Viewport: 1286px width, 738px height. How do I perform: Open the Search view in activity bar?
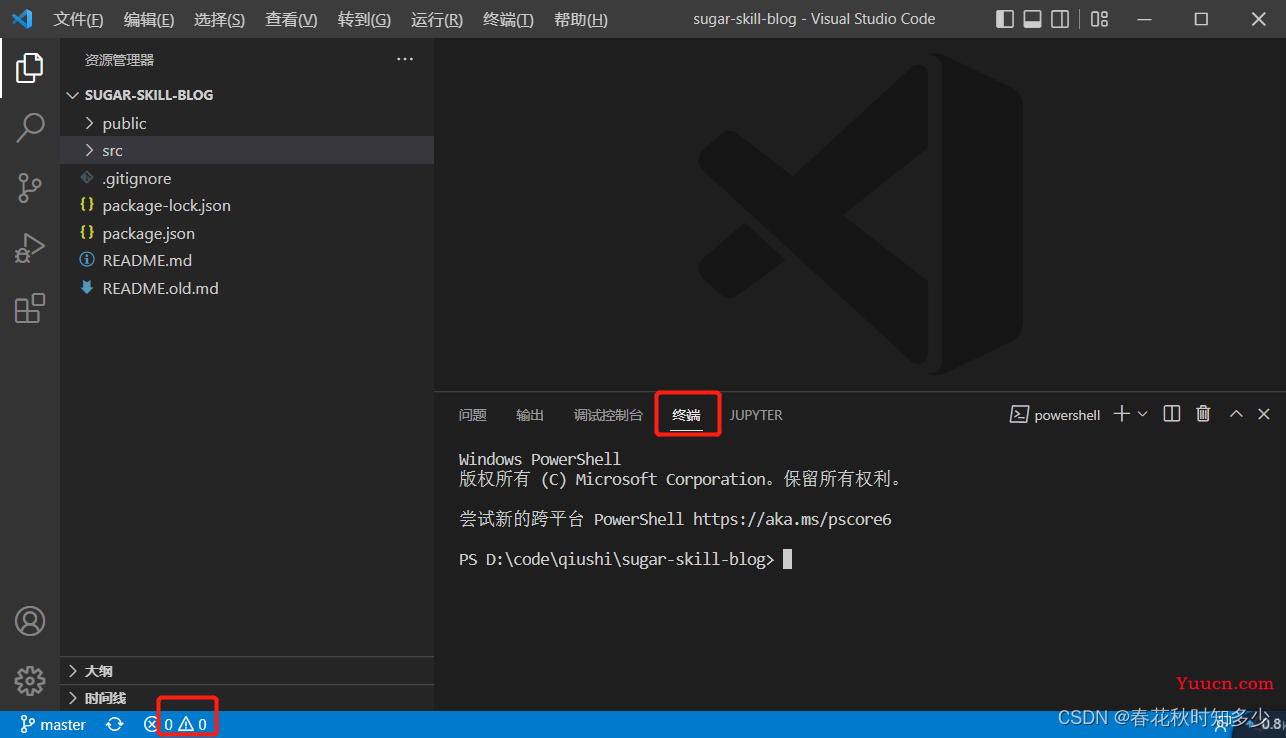click(x=30, y=127)
